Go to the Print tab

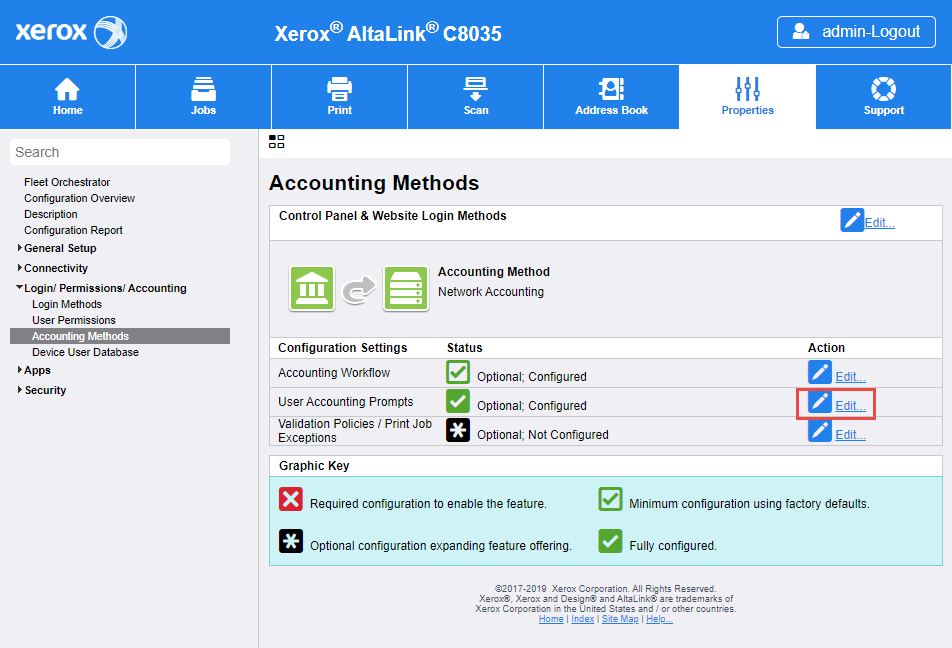click(339, 97)
